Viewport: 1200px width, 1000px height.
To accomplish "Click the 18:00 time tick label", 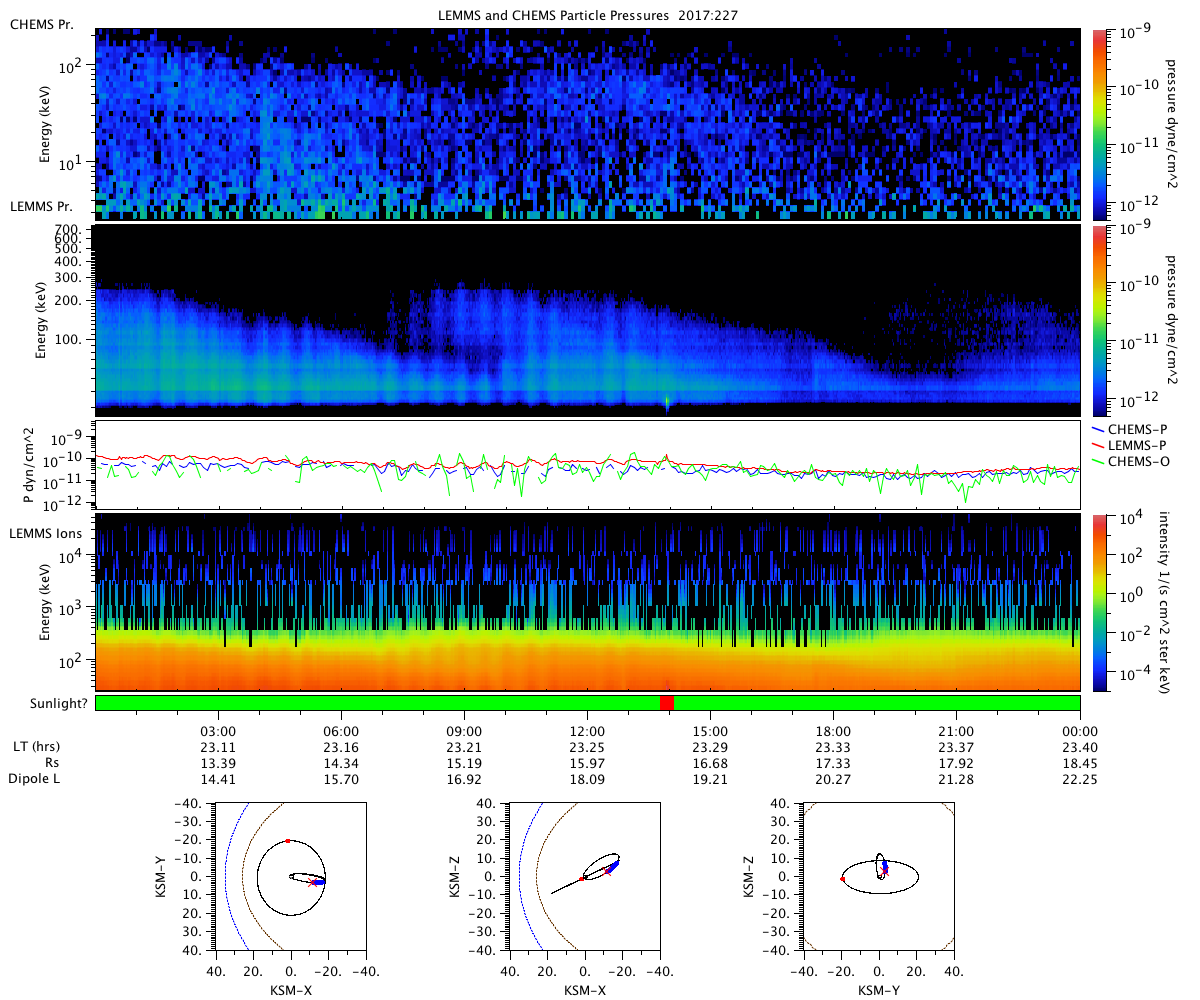I will coord(833,731).
